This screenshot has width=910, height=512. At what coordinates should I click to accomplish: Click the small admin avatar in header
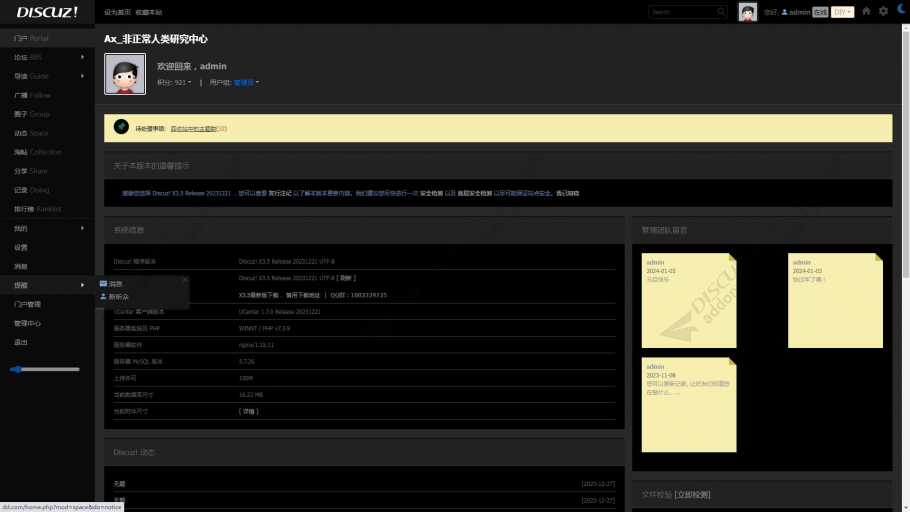748,12
